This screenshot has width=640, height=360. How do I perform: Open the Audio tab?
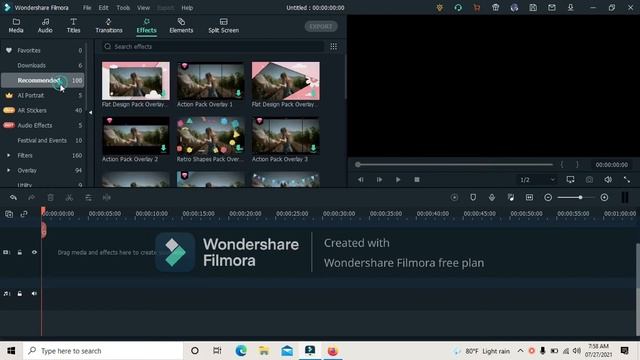pyautogui.click(x=45, y=26)
